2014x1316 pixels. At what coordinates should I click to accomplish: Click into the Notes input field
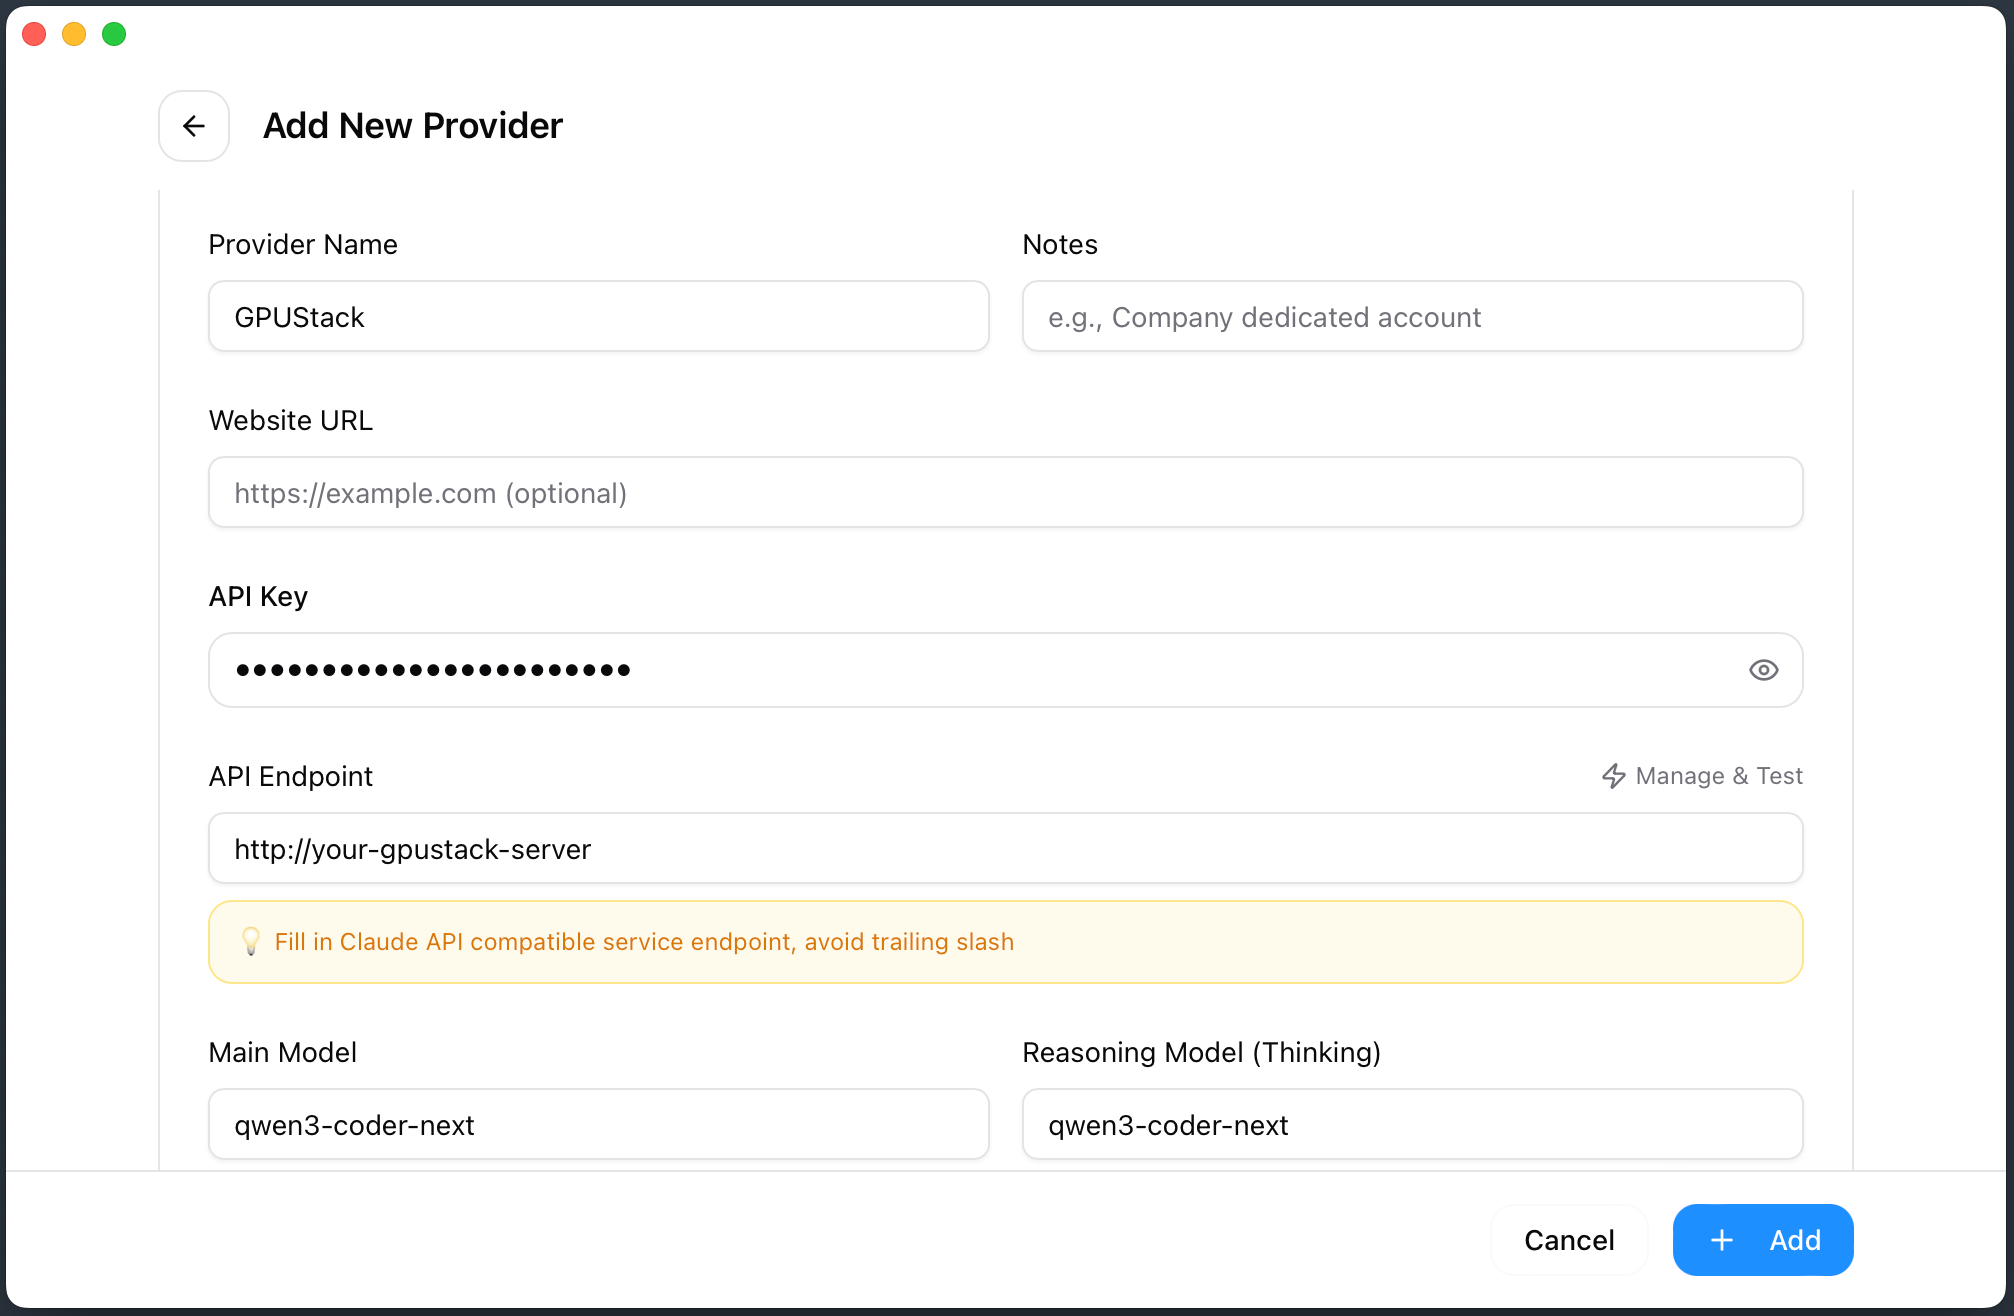coord(1411,317)
